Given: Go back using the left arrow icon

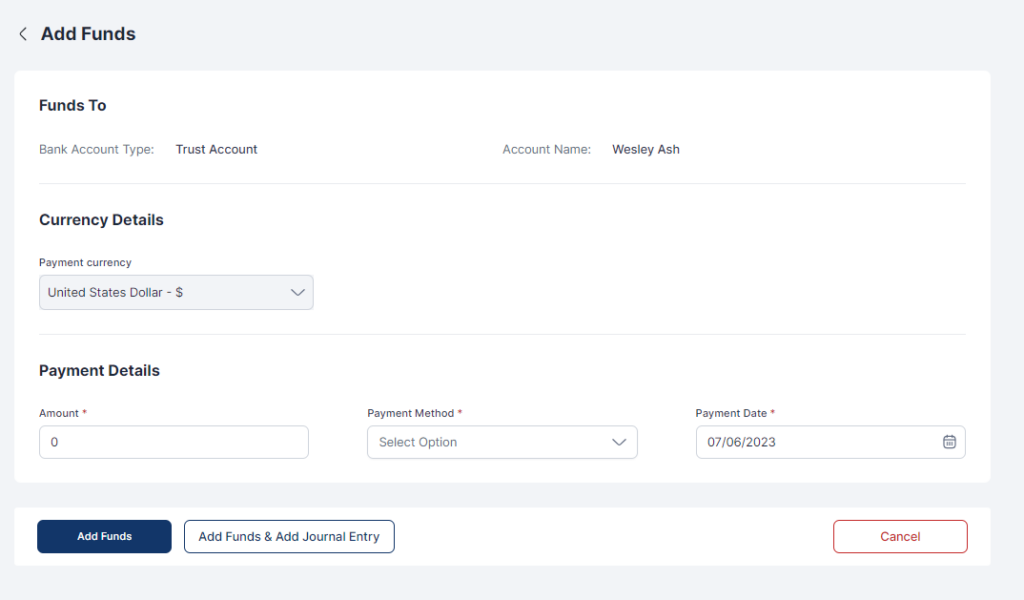Looking at the screenshot, I should tap(23, 34).
